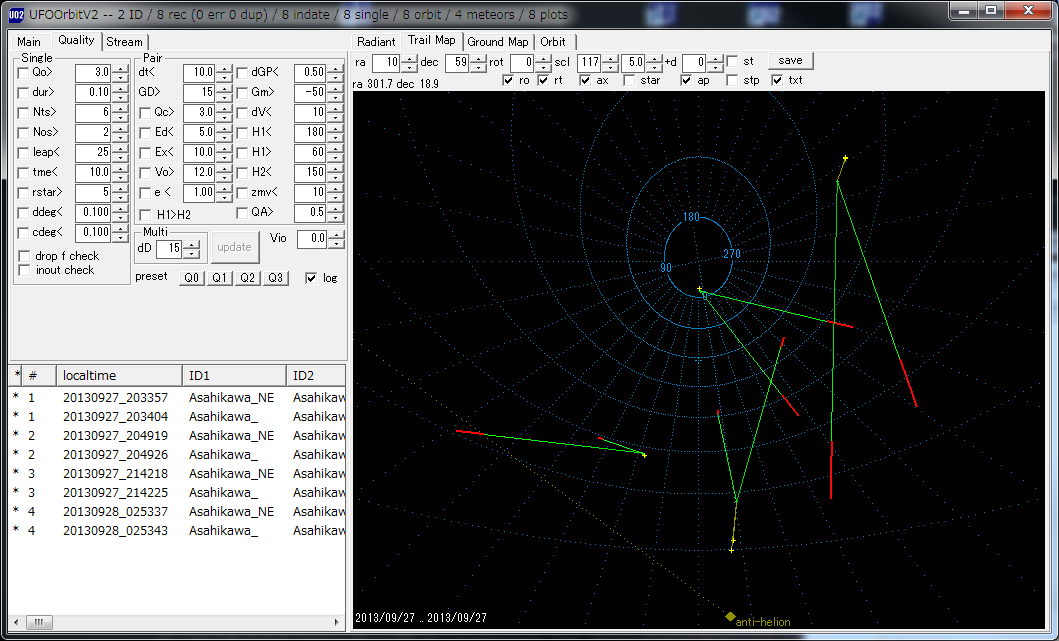Toggle the ap display checkbox
The image size is (1059, 641).
[686, 80]
